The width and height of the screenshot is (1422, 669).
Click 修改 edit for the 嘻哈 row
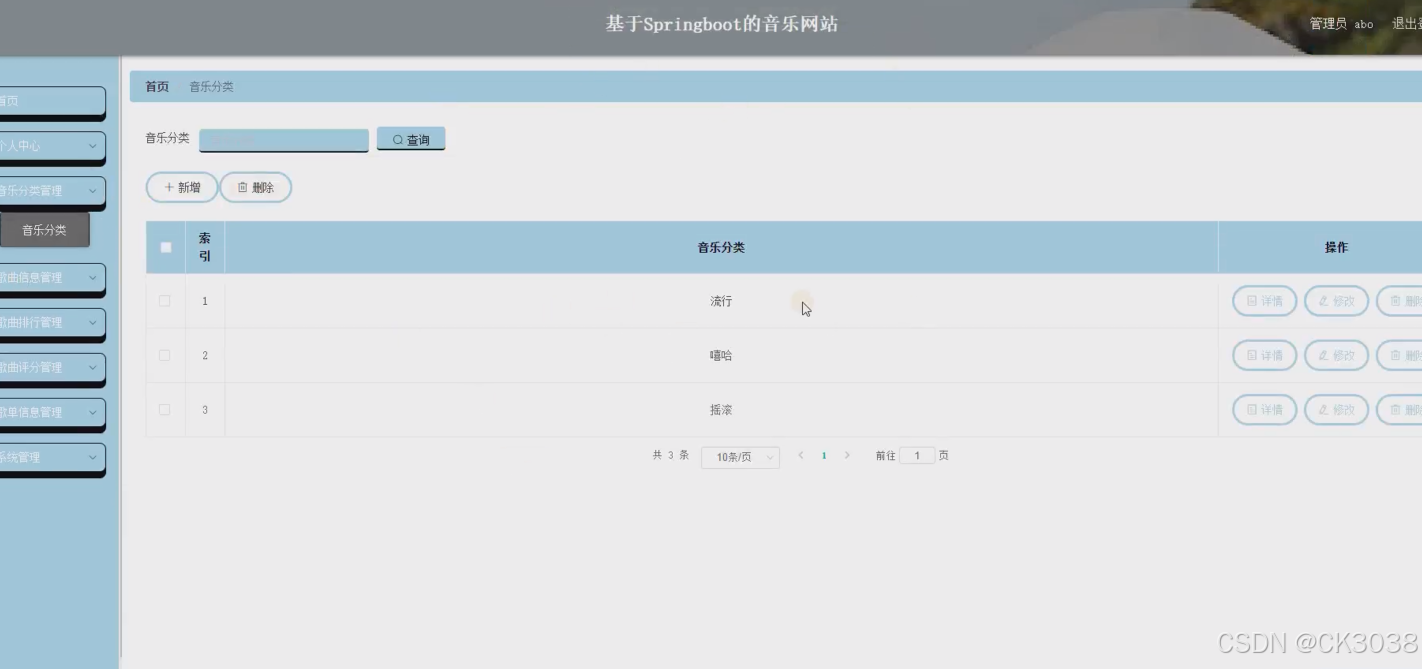click(1336, 355)
